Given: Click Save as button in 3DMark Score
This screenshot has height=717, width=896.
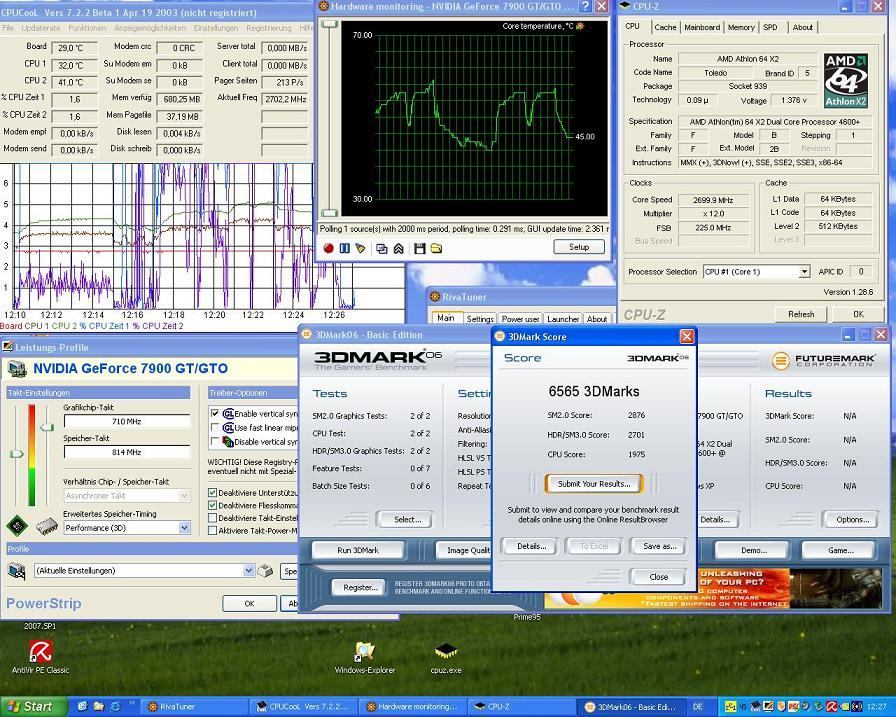Looking at the screenshot, I should 659,546.
